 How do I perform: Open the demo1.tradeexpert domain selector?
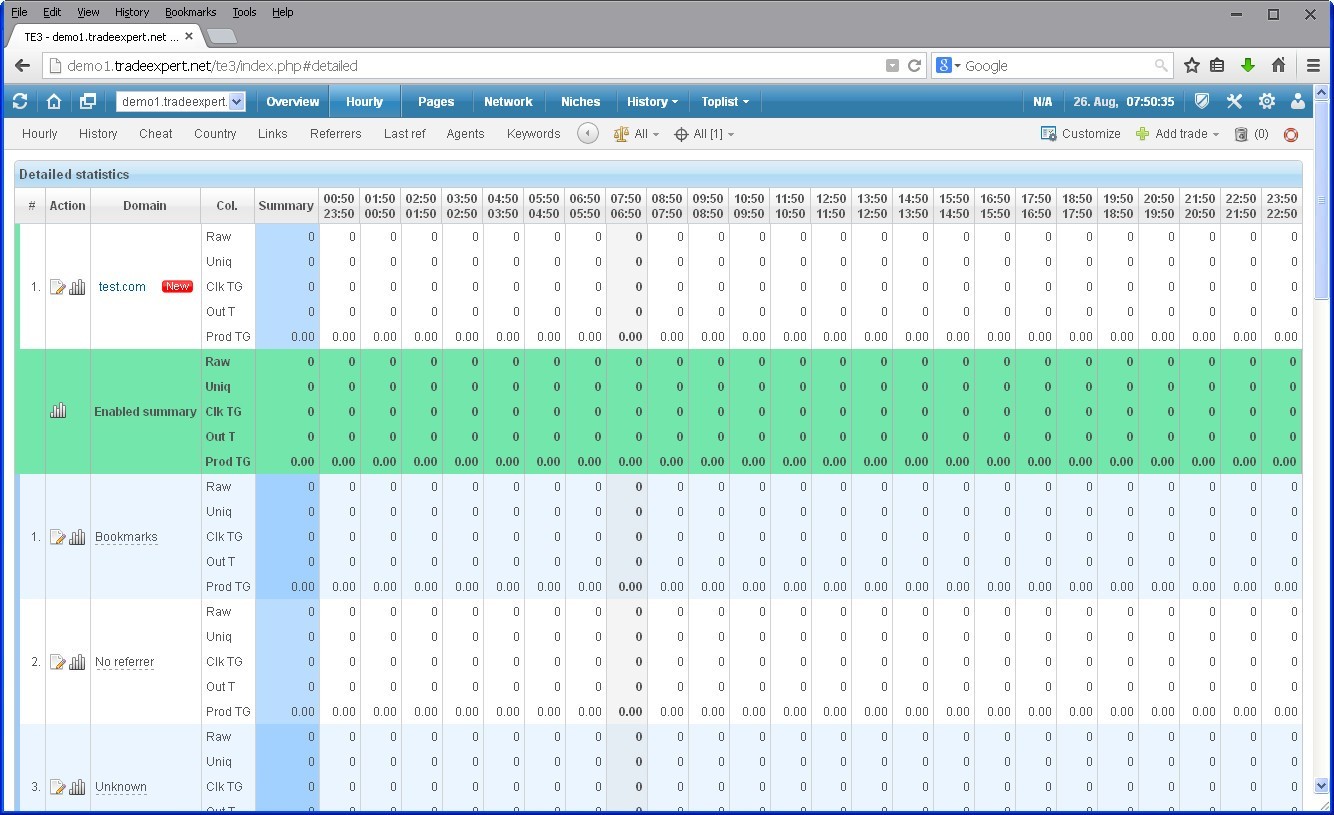[180, 102]
